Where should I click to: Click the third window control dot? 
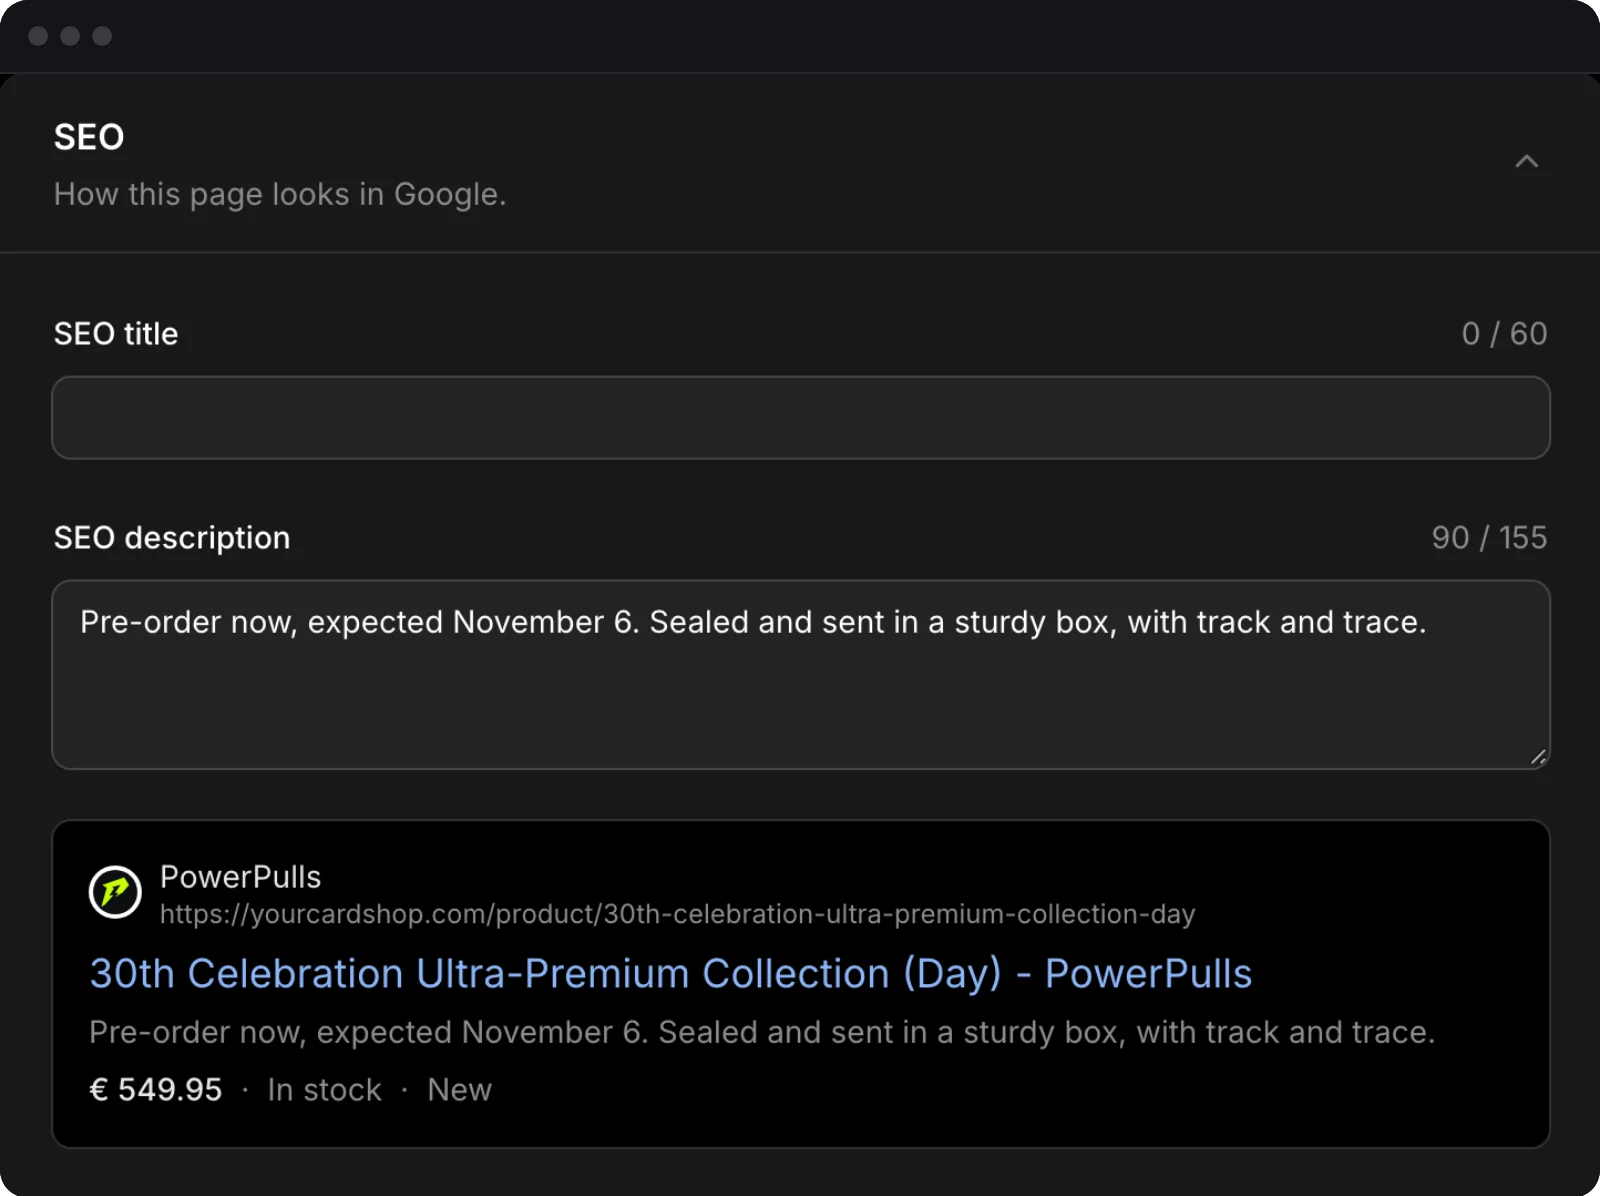[x=102, y=36]
